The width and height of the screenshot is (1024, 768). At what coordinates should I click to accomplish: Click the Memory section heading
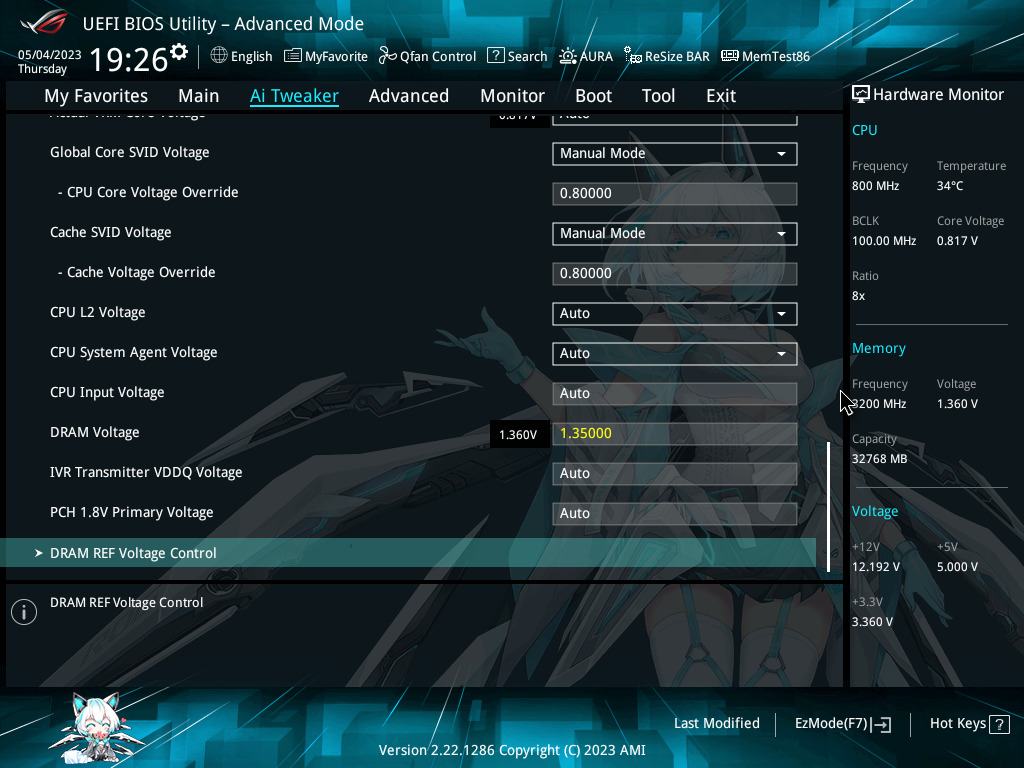click(878, 349)
